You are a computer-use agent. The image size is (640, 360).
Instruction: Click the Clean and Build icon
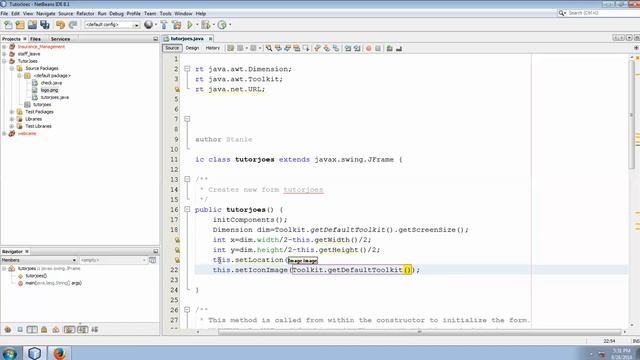click(x=176, y=25)
